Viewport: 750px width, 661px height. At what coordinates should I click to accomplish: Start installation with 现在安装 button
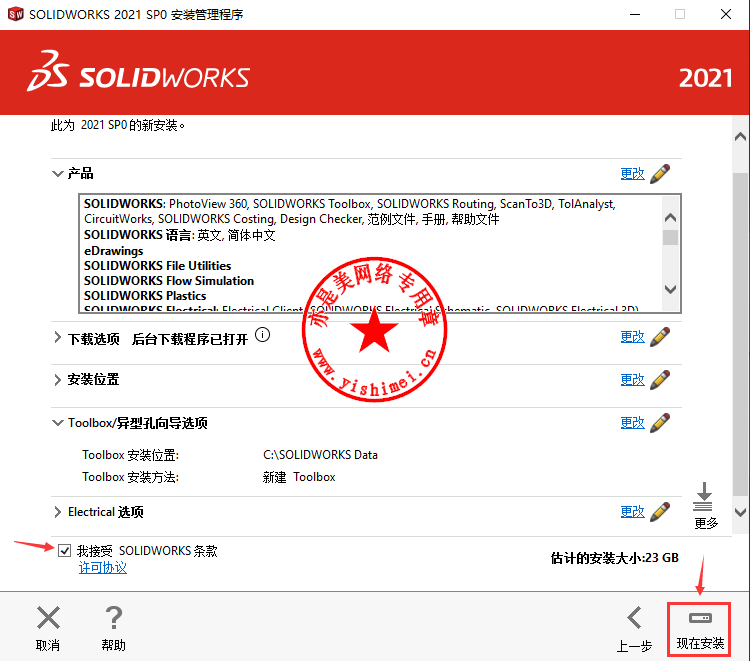tap(699, 629)
